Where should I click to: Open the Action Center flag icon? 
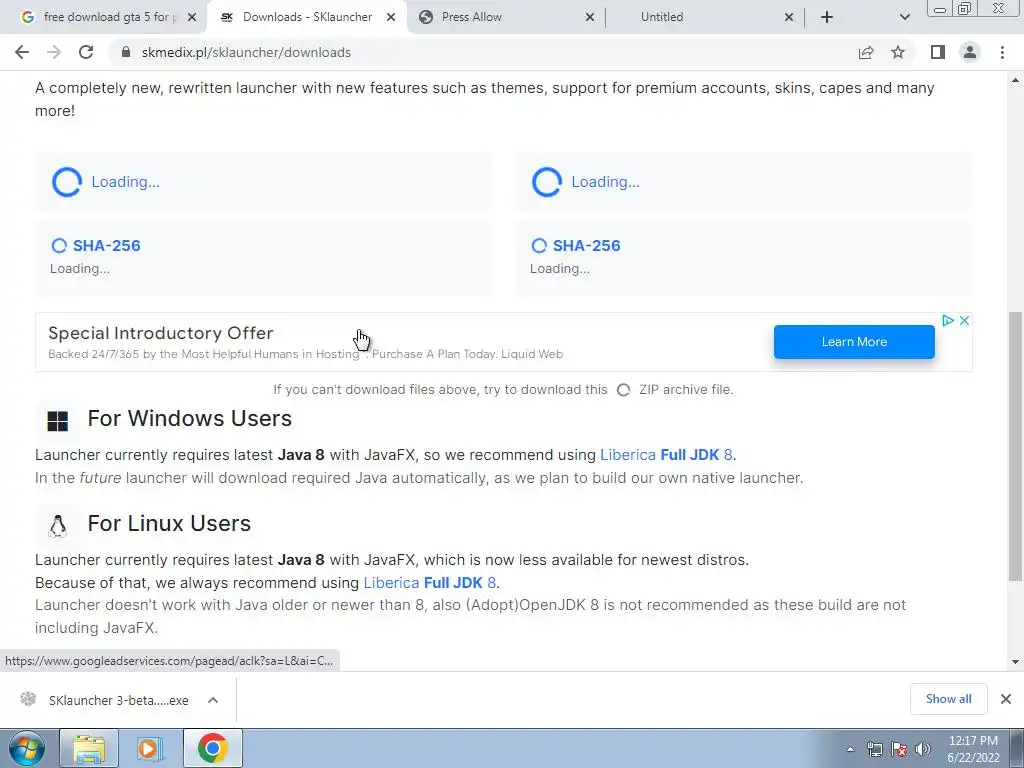899,749
